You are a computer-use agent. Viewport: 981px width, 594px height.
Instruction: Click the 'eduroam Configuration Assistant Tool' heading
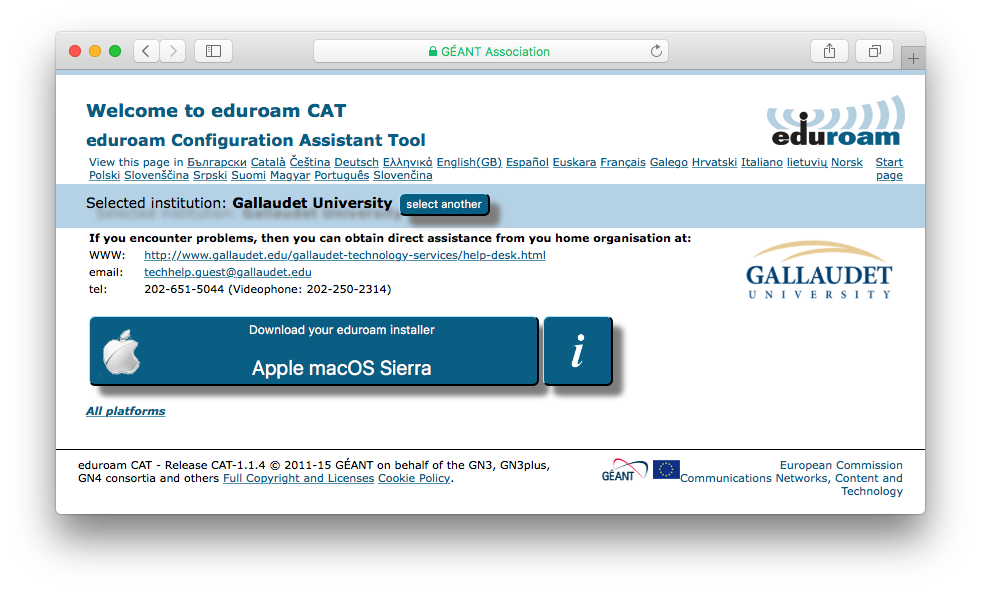[x=255, y=140]
